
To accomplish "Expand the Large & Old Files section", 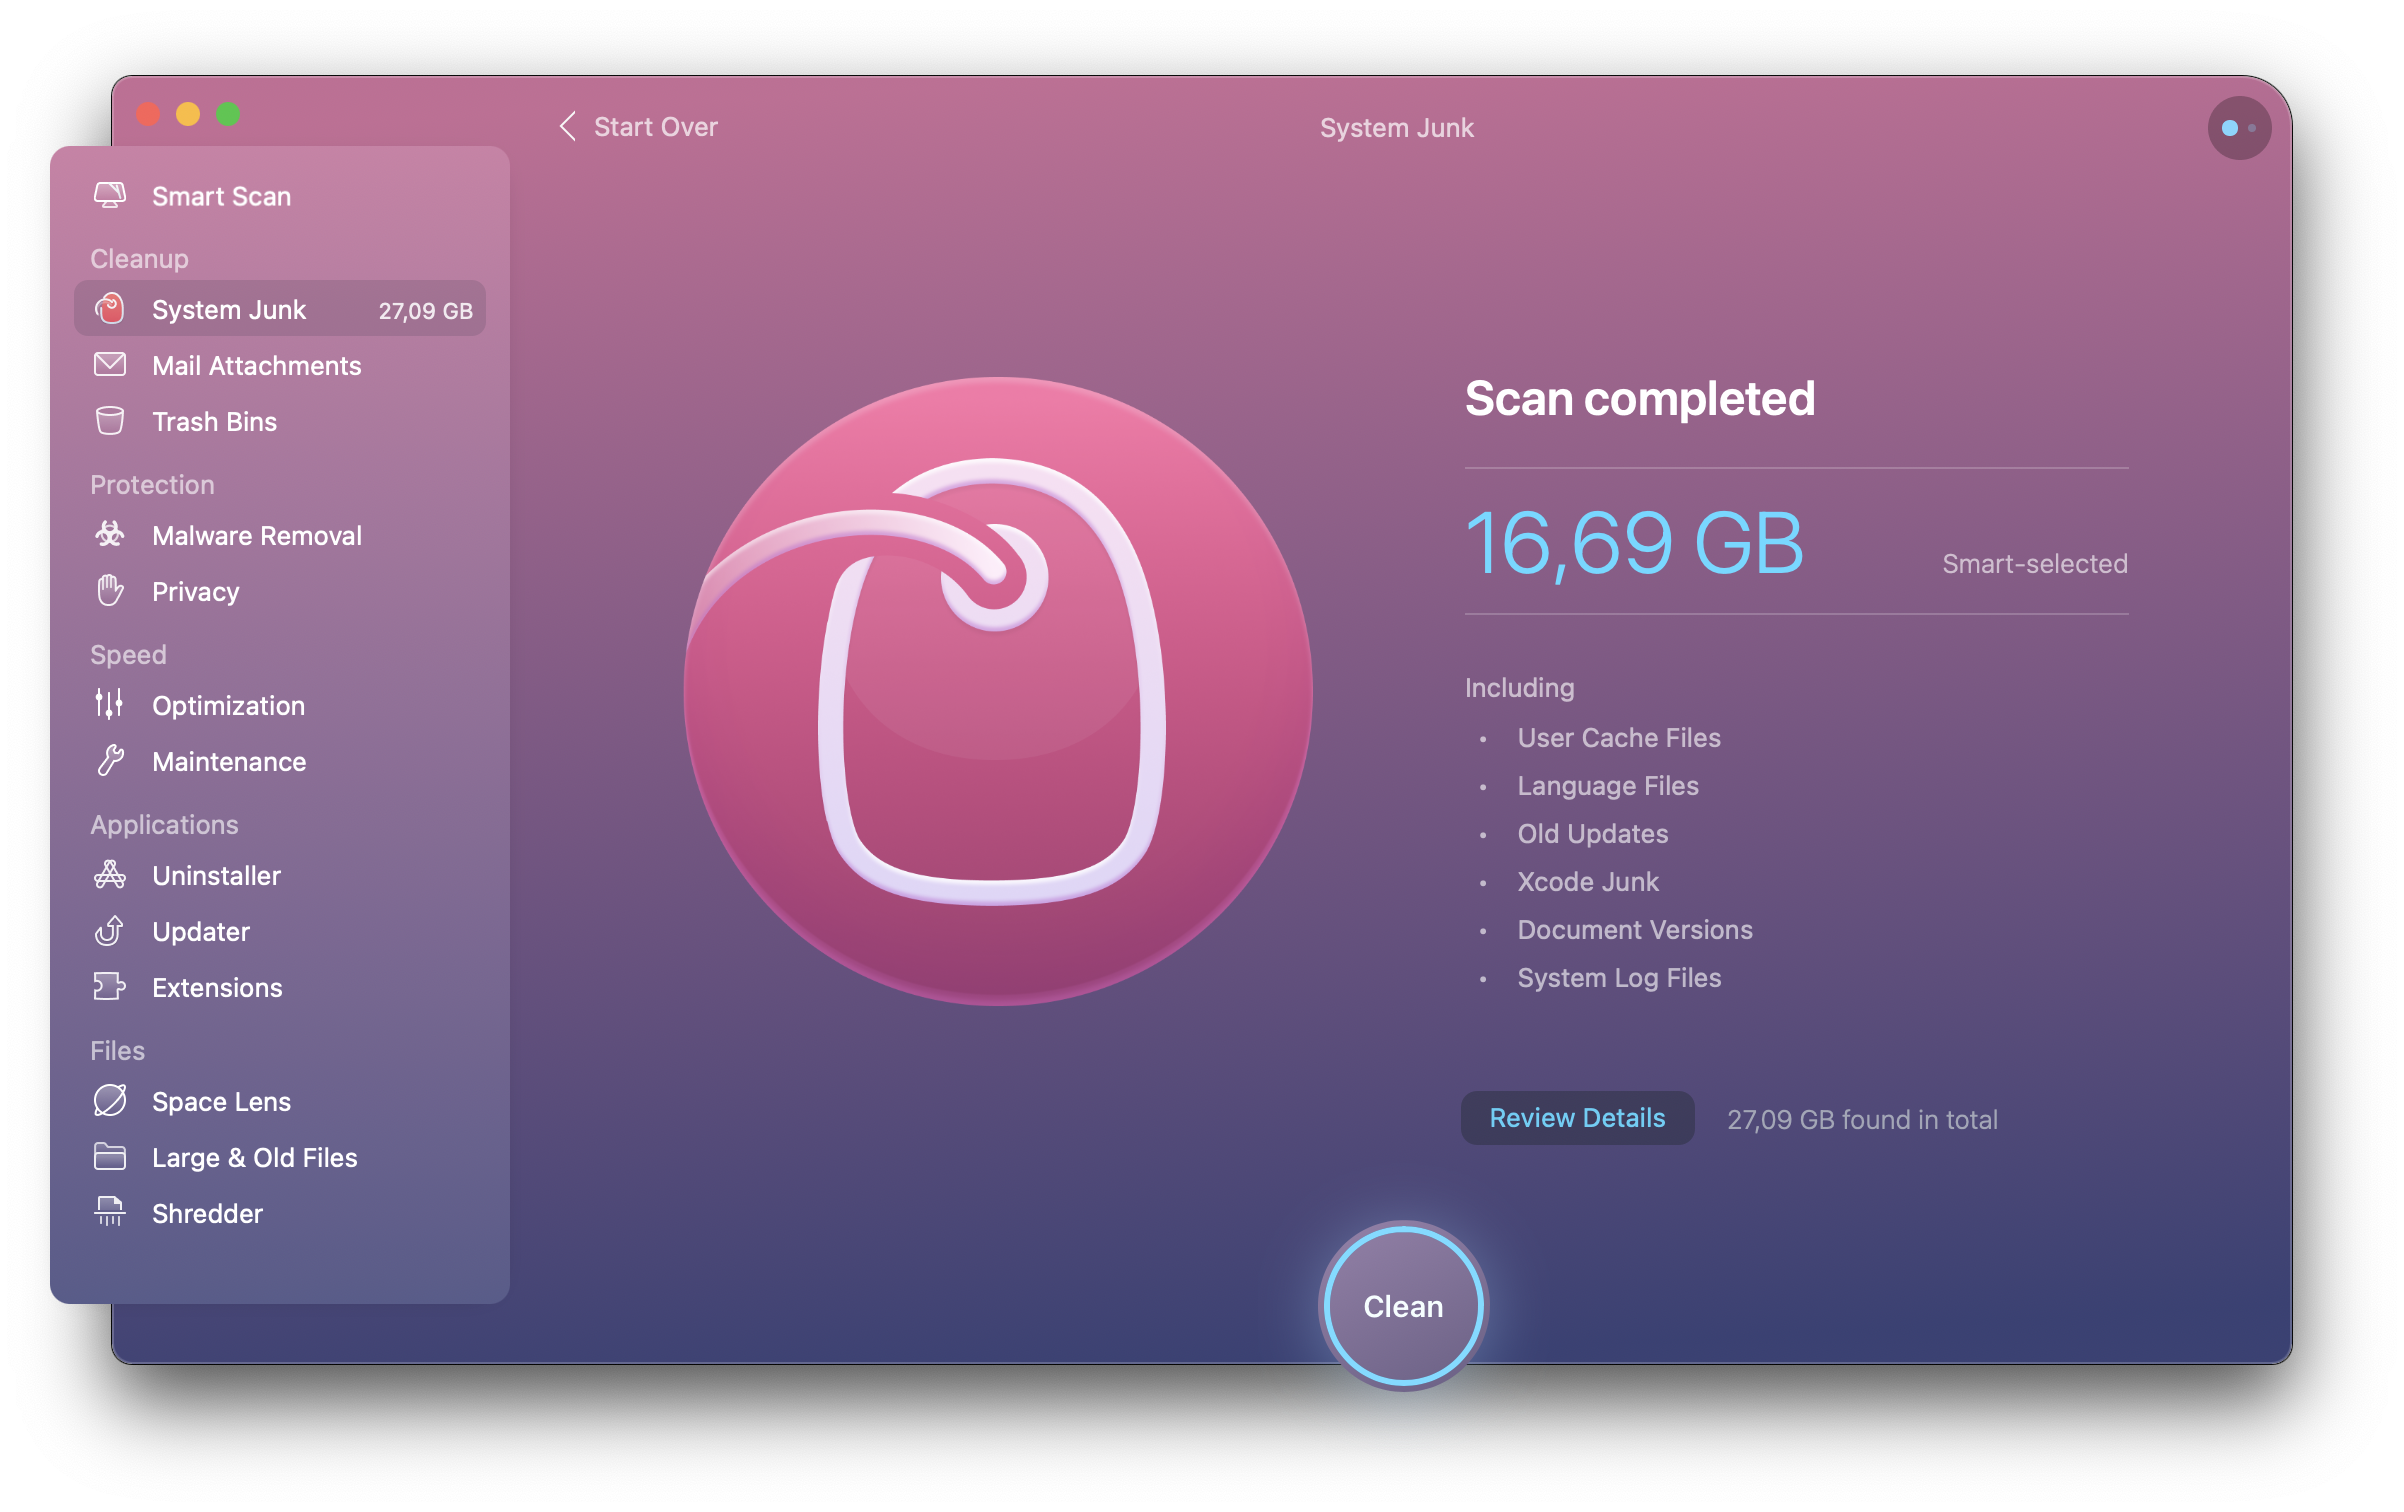I will [253, 1155].
